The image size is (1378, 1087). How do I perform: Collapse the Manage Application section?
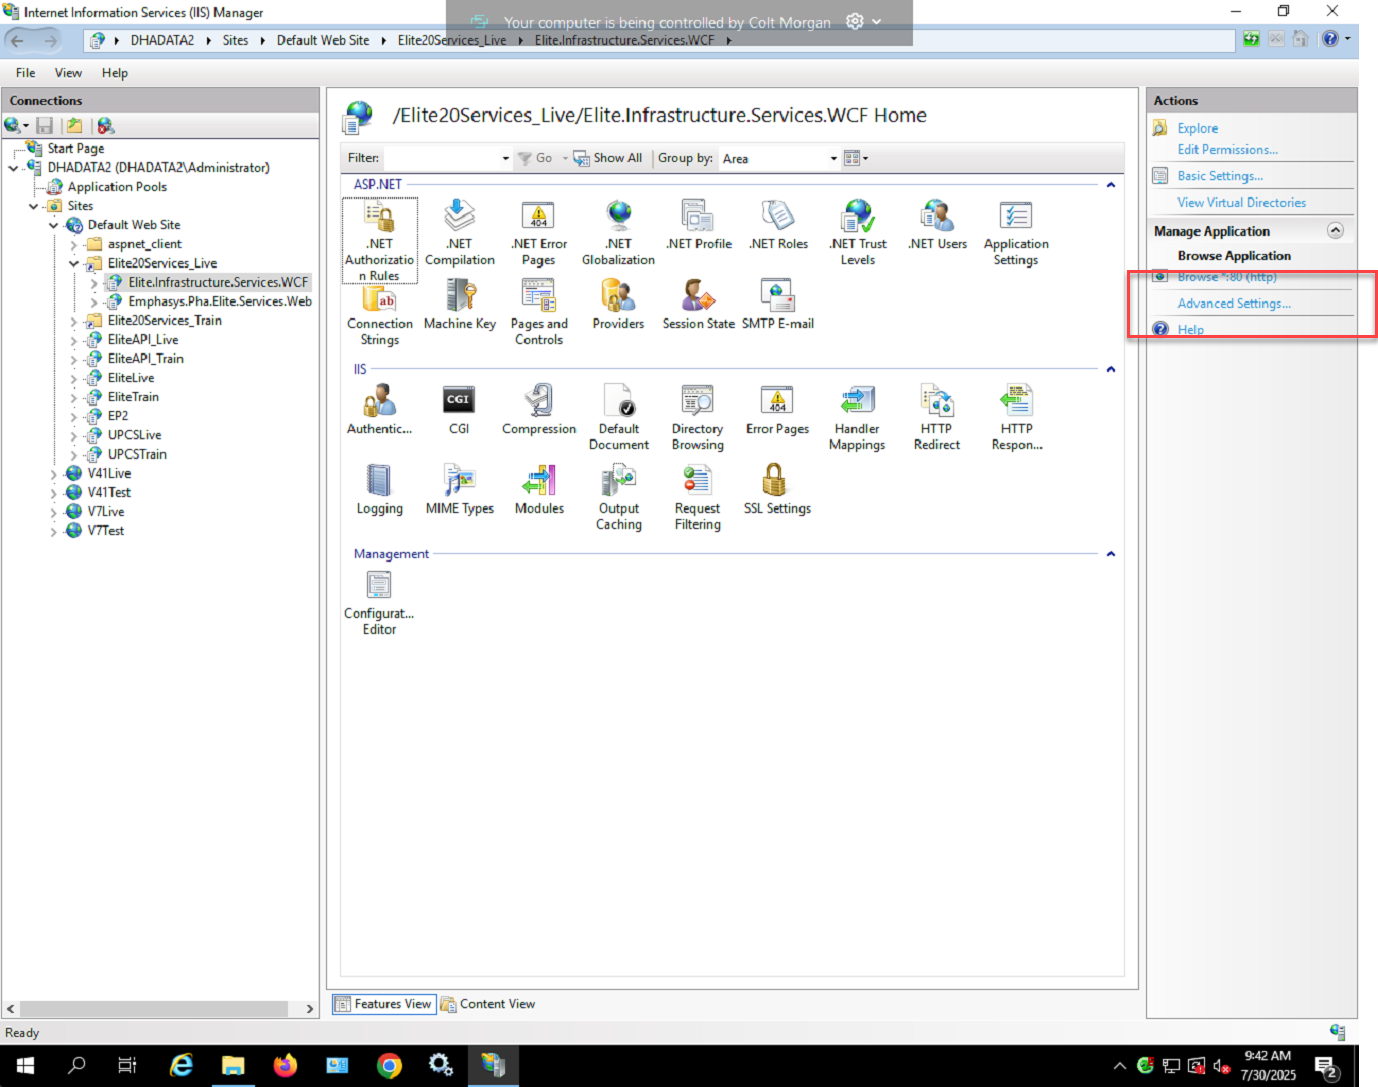pos(1335,230)
